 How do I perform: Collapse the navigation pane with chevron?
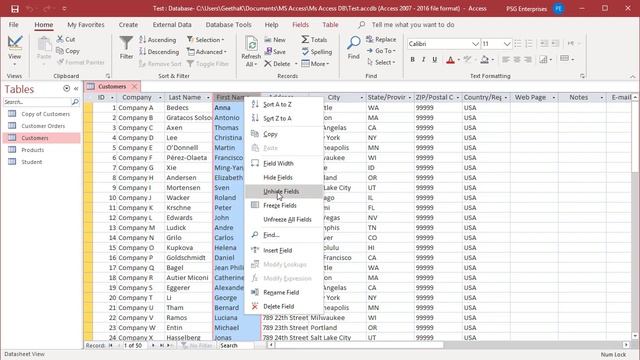pyautogui.click(x=76, y=89)
